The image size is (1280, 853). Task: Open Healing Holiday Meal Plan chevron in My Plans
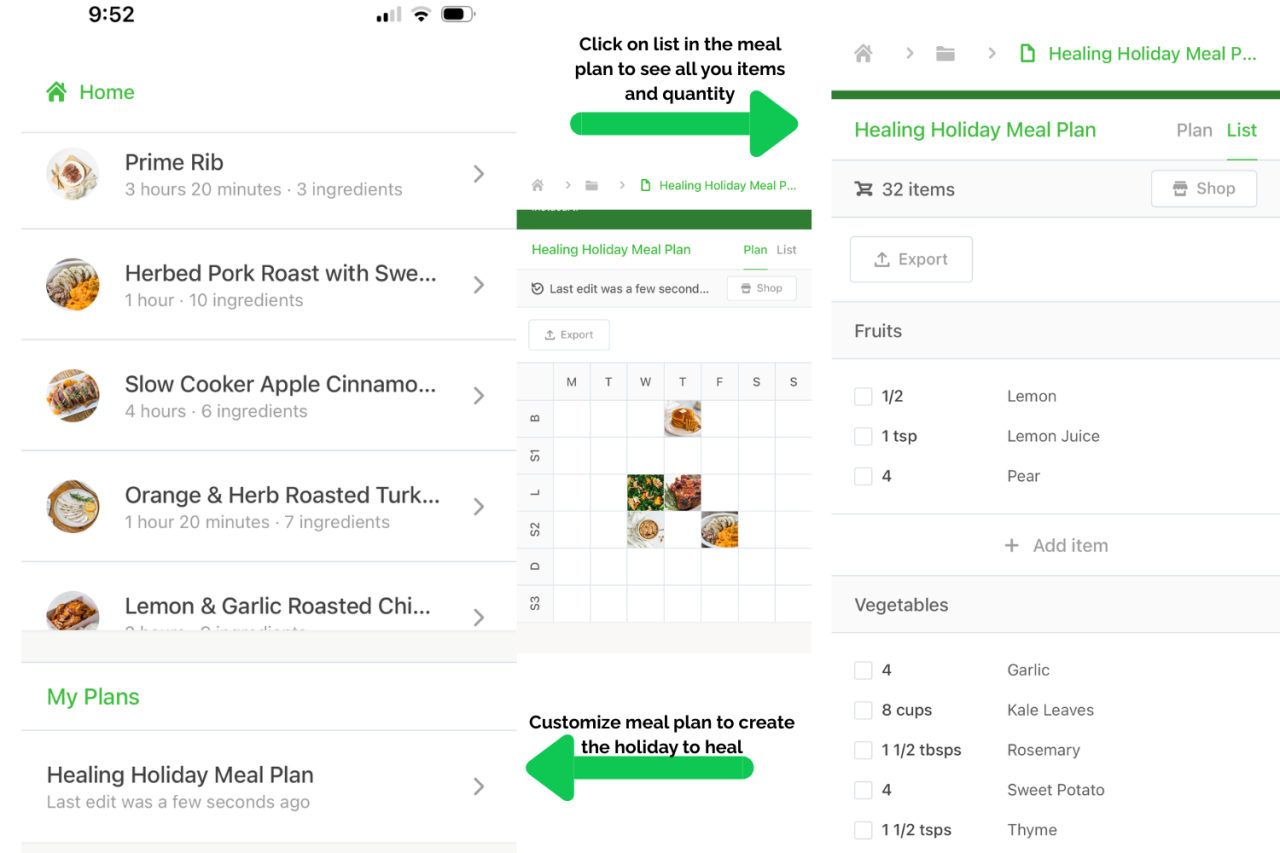(x=479, y=787)
